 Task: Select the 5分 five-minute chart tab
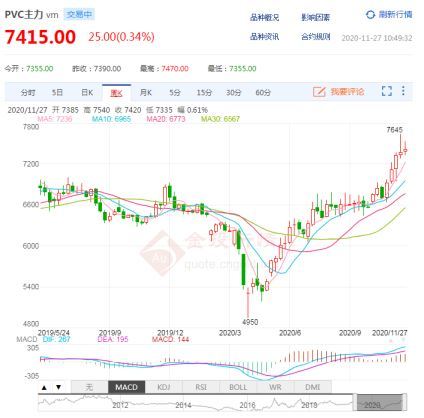(175, 92)
